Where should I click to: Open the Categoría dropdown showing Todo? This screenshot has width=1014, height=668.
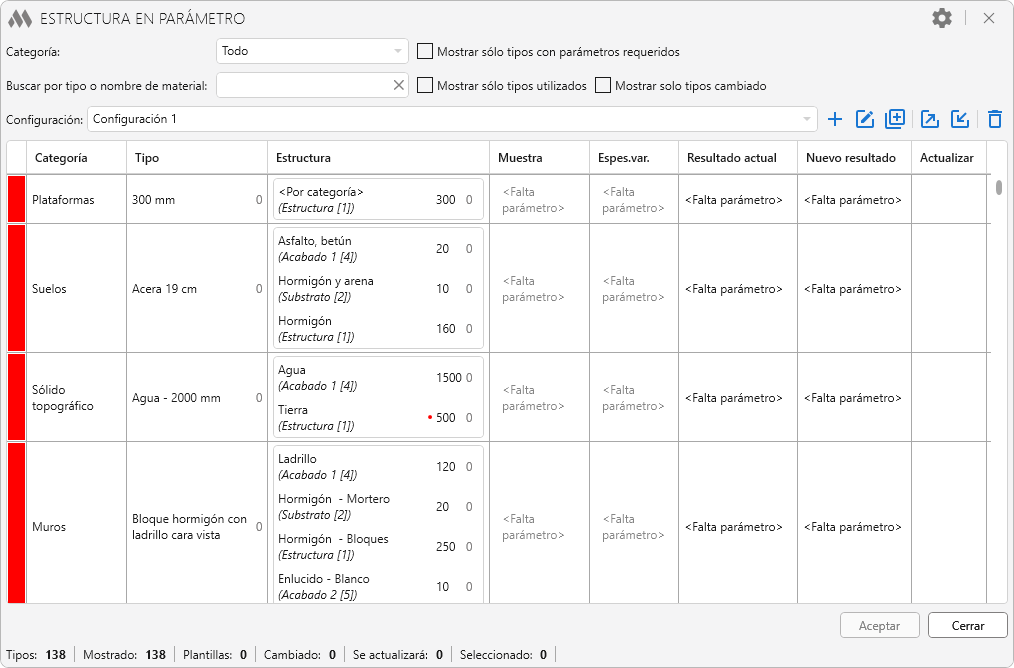[x=312, y=51]
